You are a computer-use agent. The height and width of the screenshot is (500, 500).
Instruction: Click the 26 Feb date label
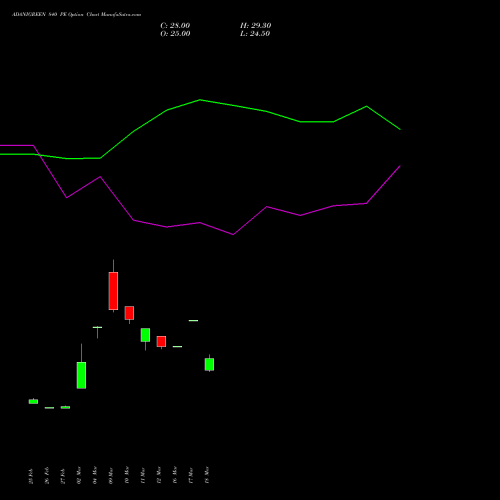[x=47, y=476]
